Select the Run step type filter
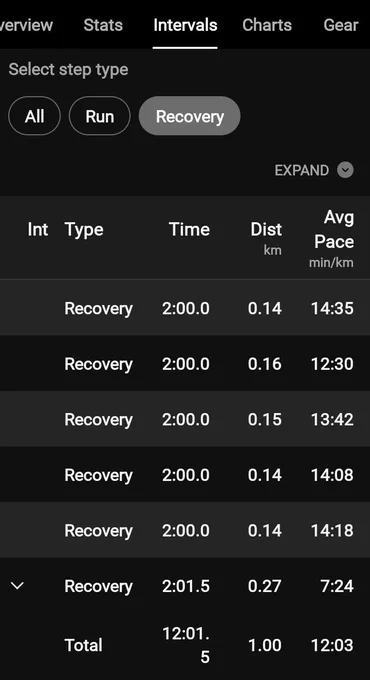 point(99,116)
